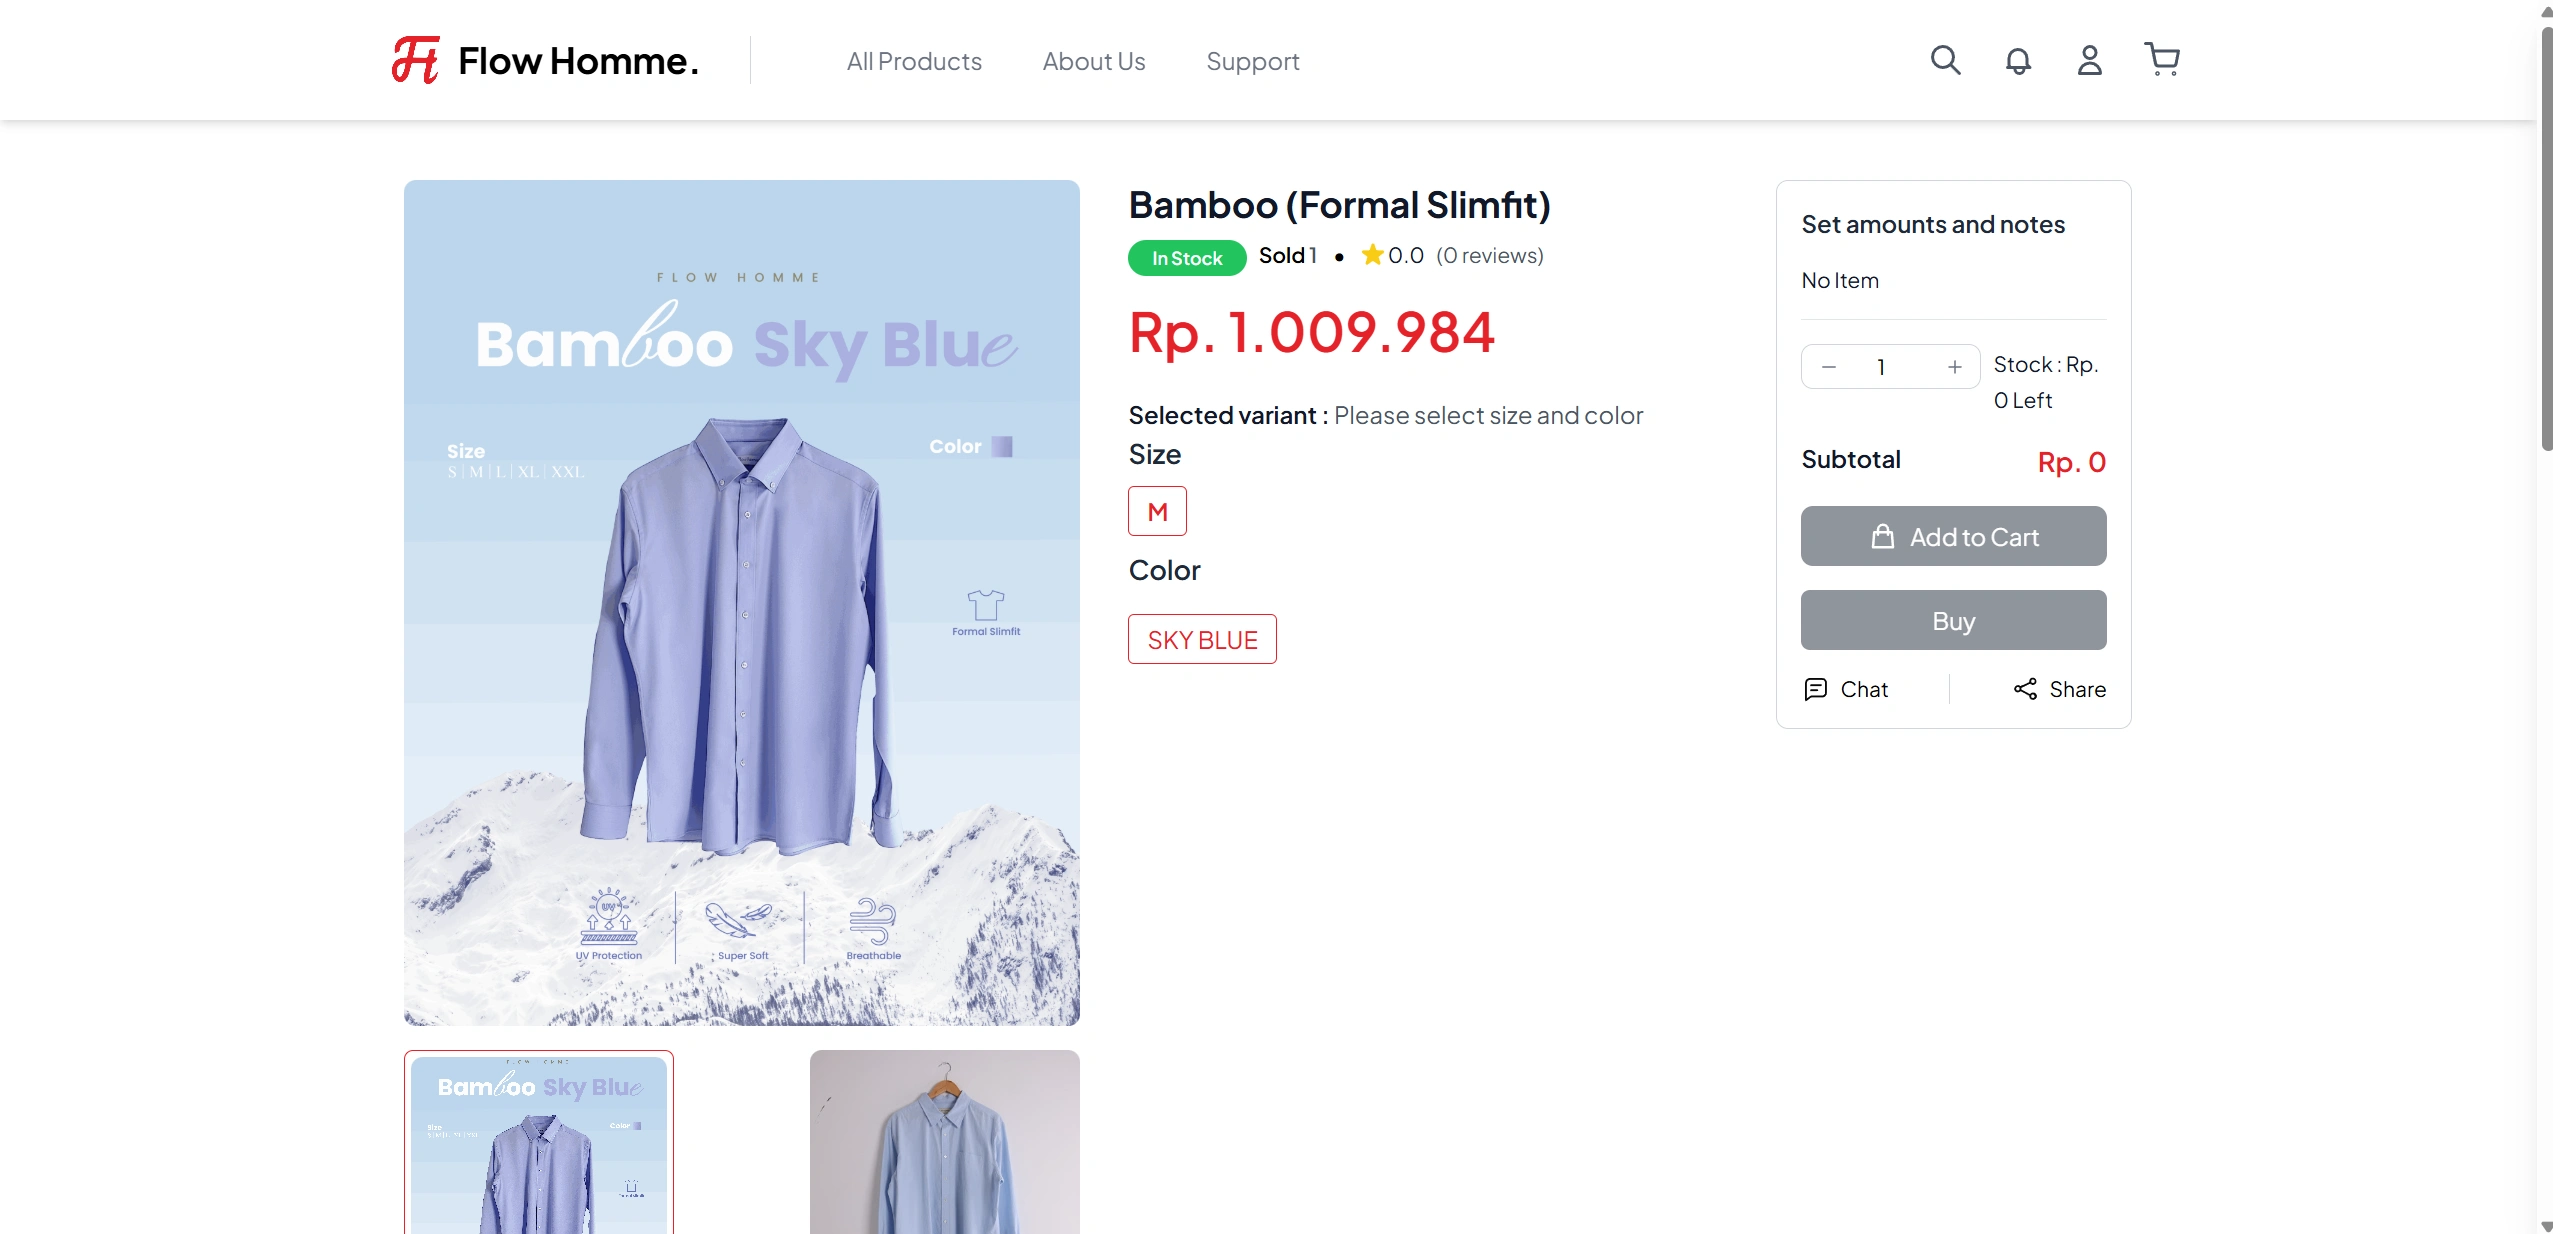This screenshot has width=2553, height=1234.
Task: Click the star rating icon
Action: 1369,255
